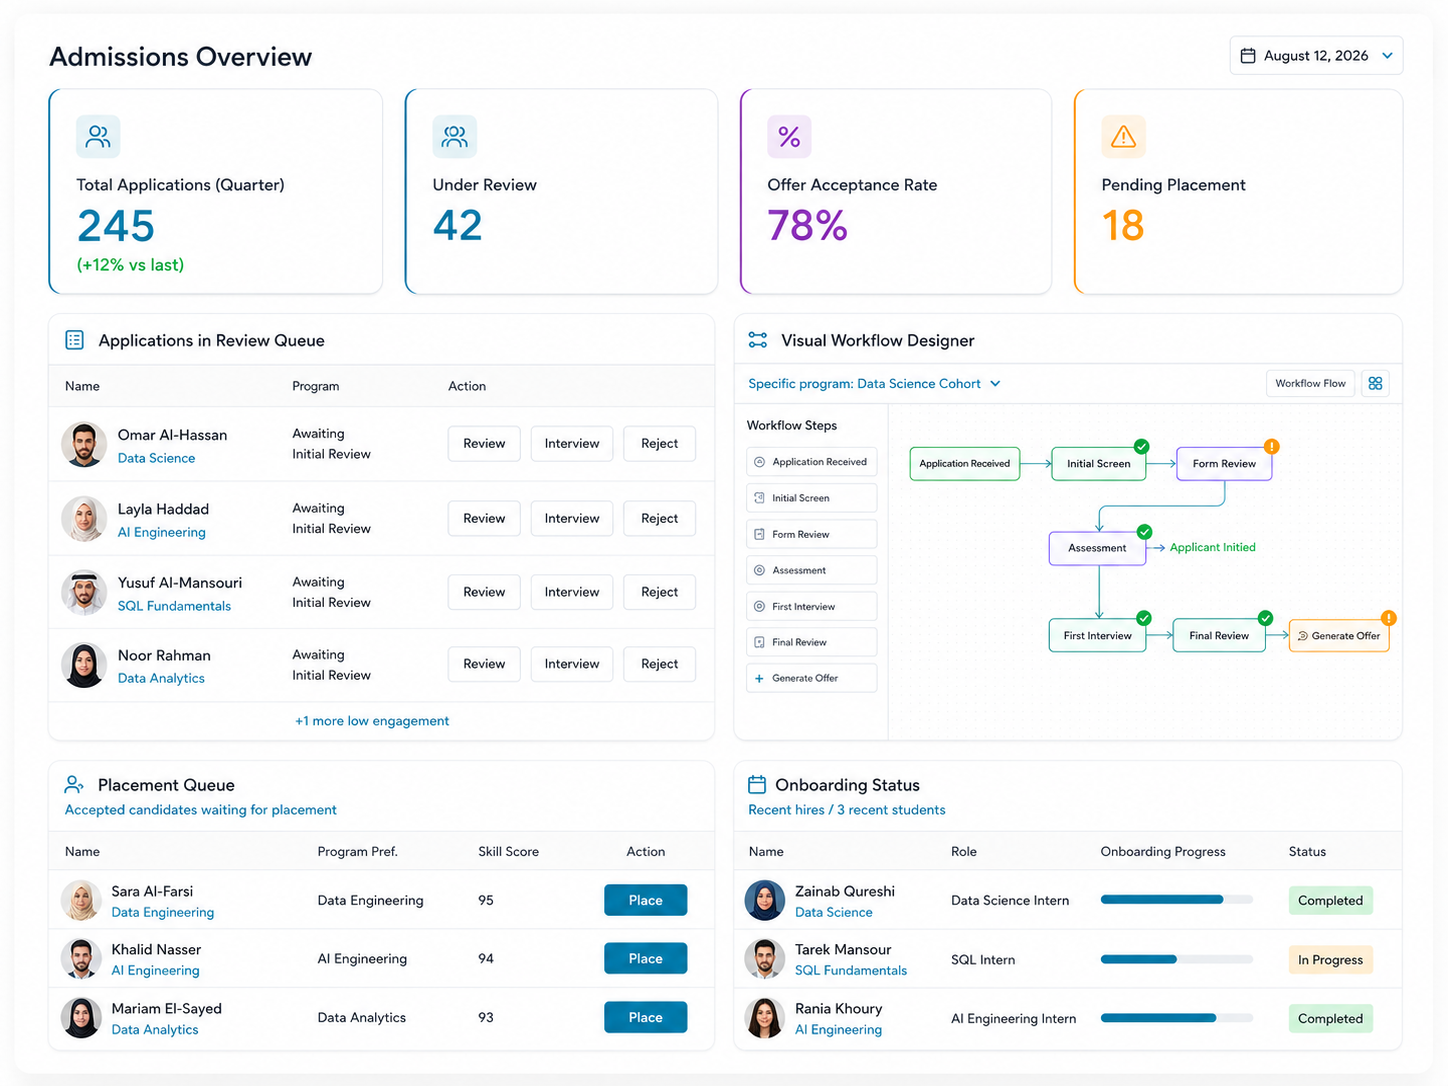The width and height of the screenshot is (1448, 1086).
Task: Click the orange alert badge on Form Review node
Action: coord(1271,446)
